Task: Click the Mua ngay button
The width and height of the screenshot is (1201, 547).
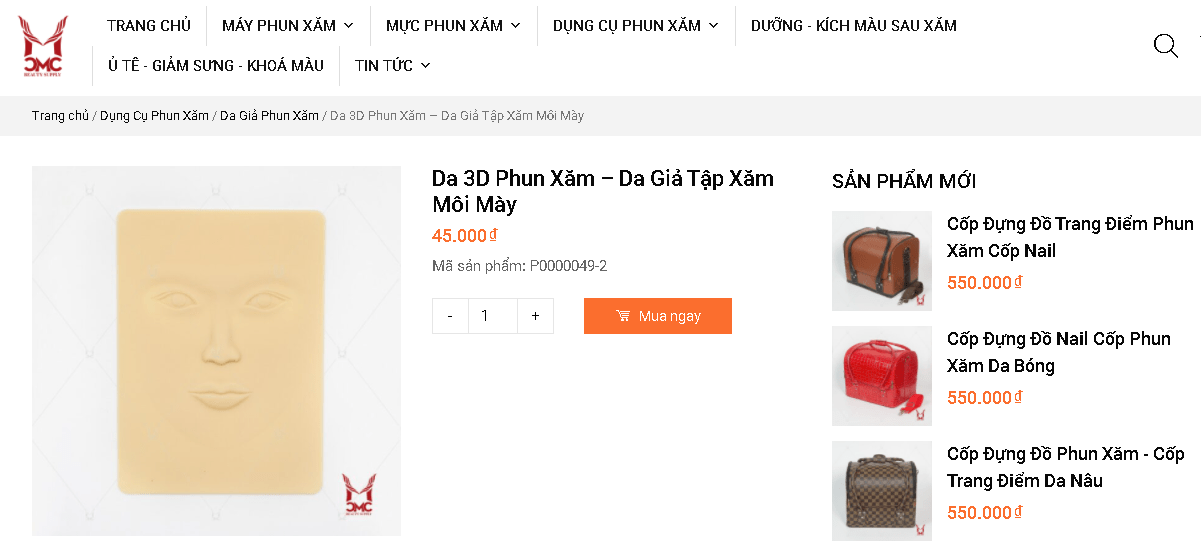Action: [658, 316]
